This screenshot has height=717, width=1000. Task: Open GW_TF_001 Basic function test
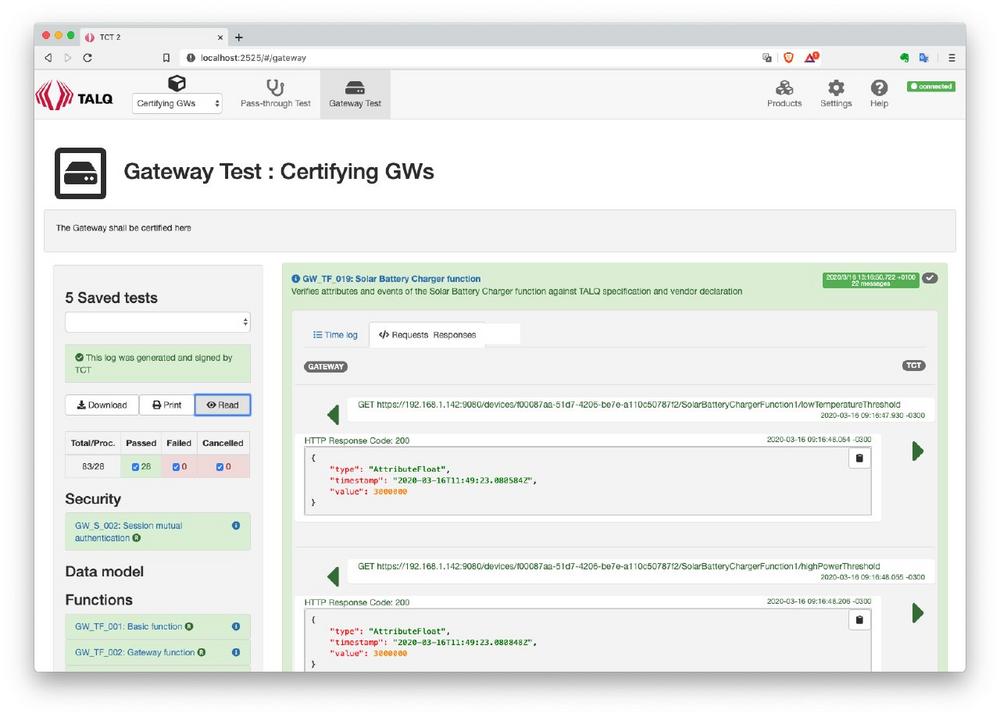(128, 626)
